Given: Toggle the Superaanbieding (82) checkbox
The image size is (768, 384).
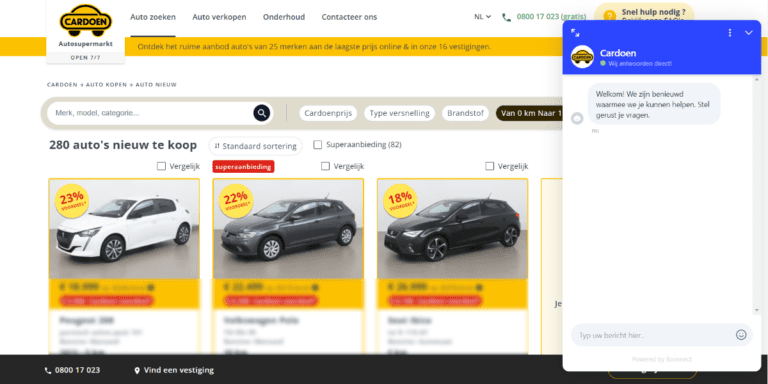Looking at the screenshot, I should 317,144.
